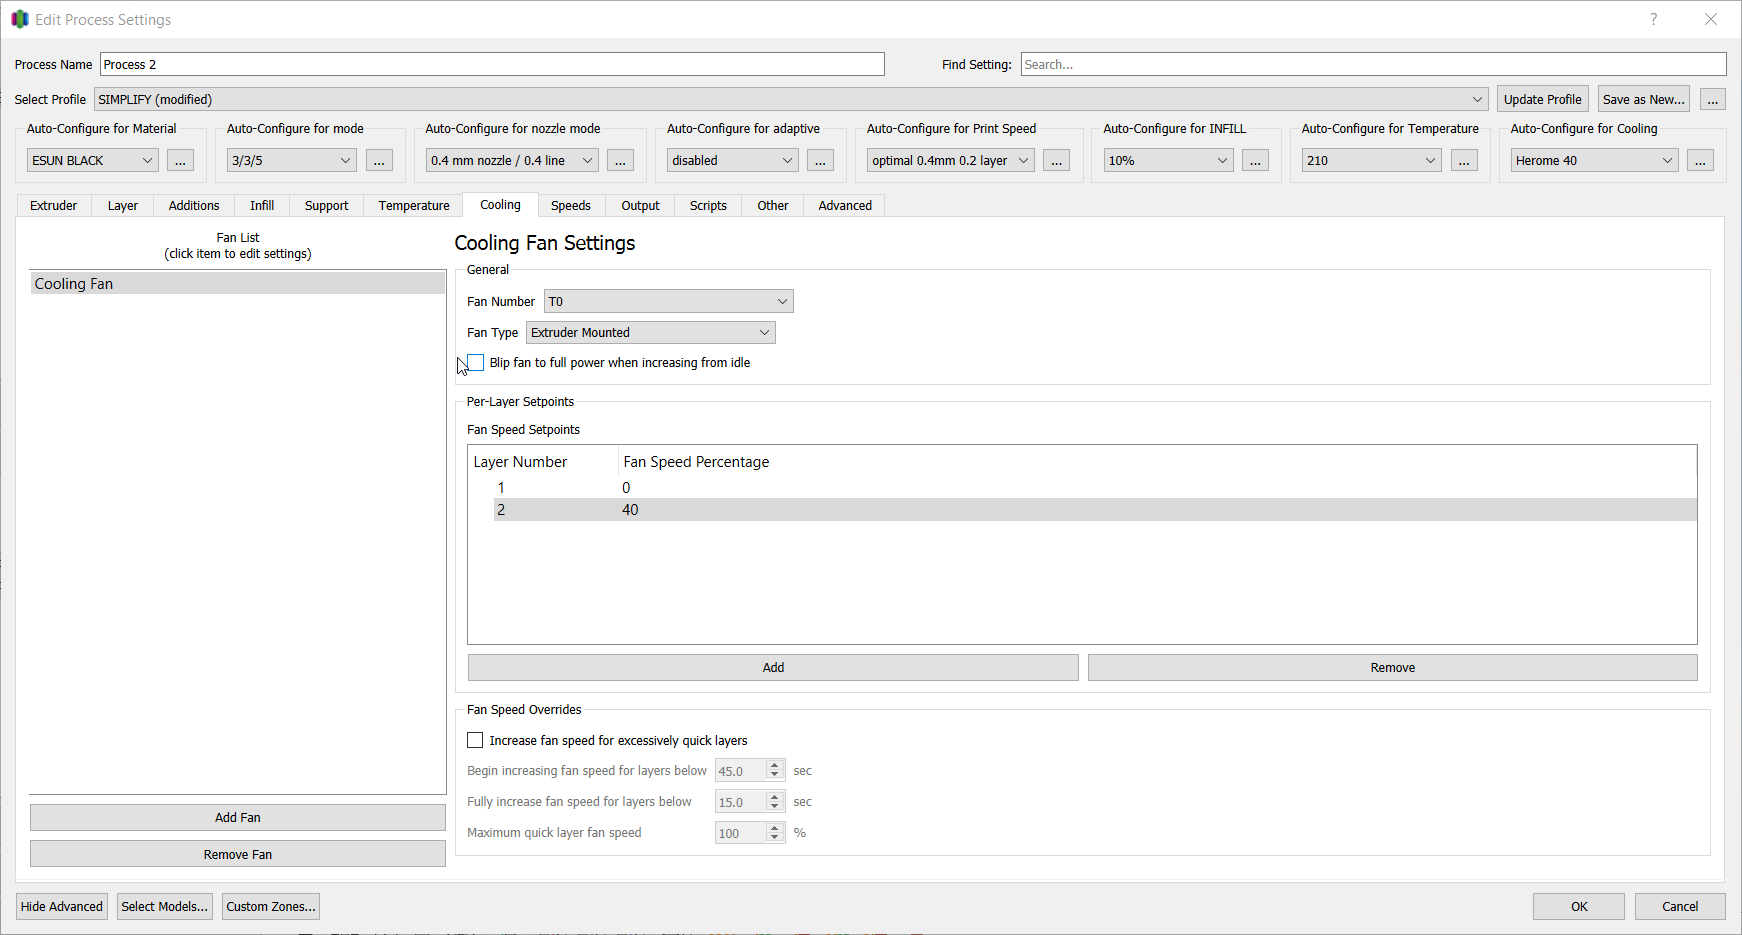Open the 0.4 mm nozzle dropdown
This screenshot has height=935, width=1742.
point(512,160)
